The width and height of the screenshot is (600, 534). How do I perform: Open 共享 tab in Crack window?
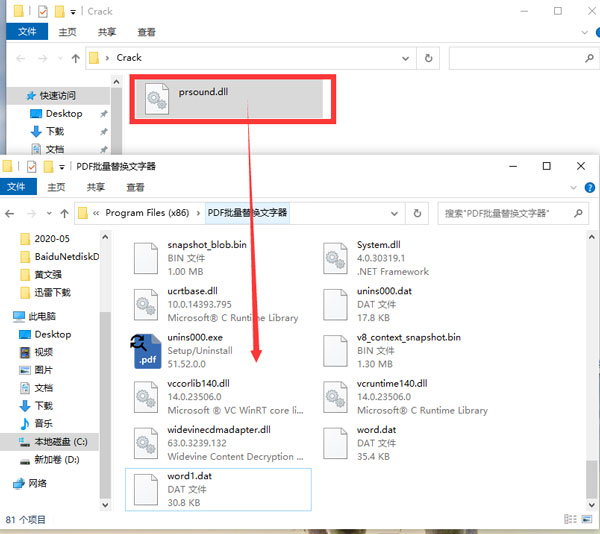(107, 32)
